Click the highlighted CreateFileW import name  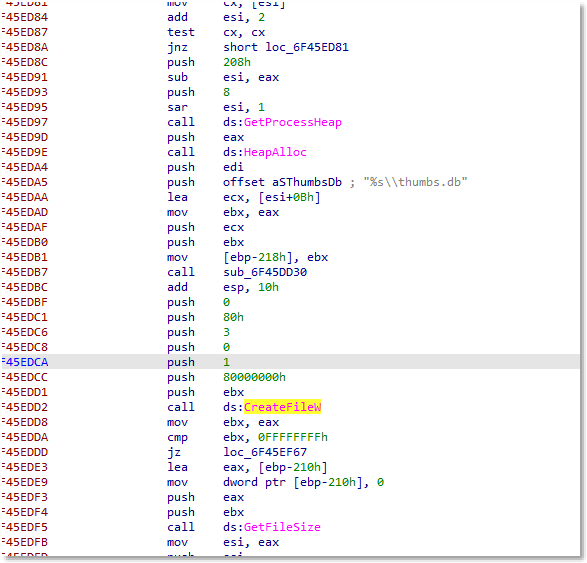pos(283,407)
